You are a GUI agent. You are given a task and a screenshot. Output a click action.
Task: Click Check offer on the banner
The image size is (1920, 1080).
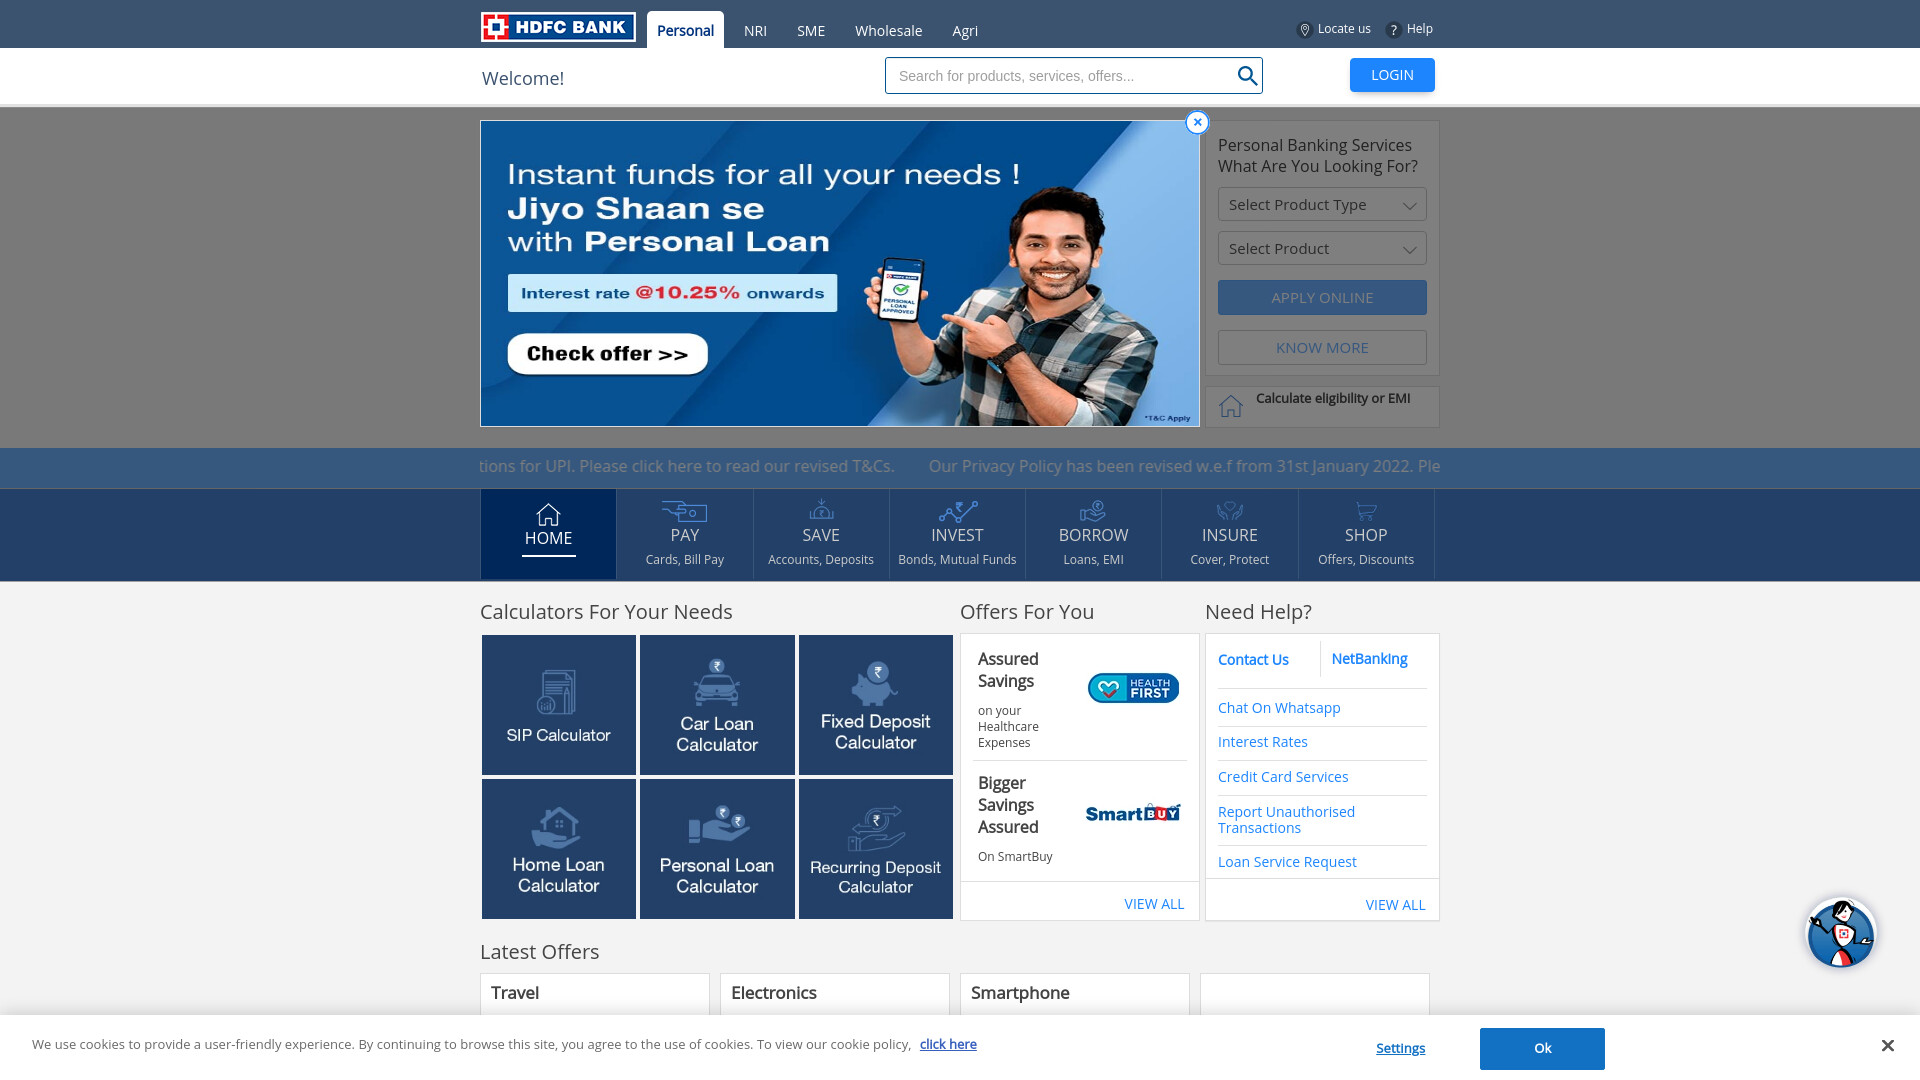click(x=607, y=354)
